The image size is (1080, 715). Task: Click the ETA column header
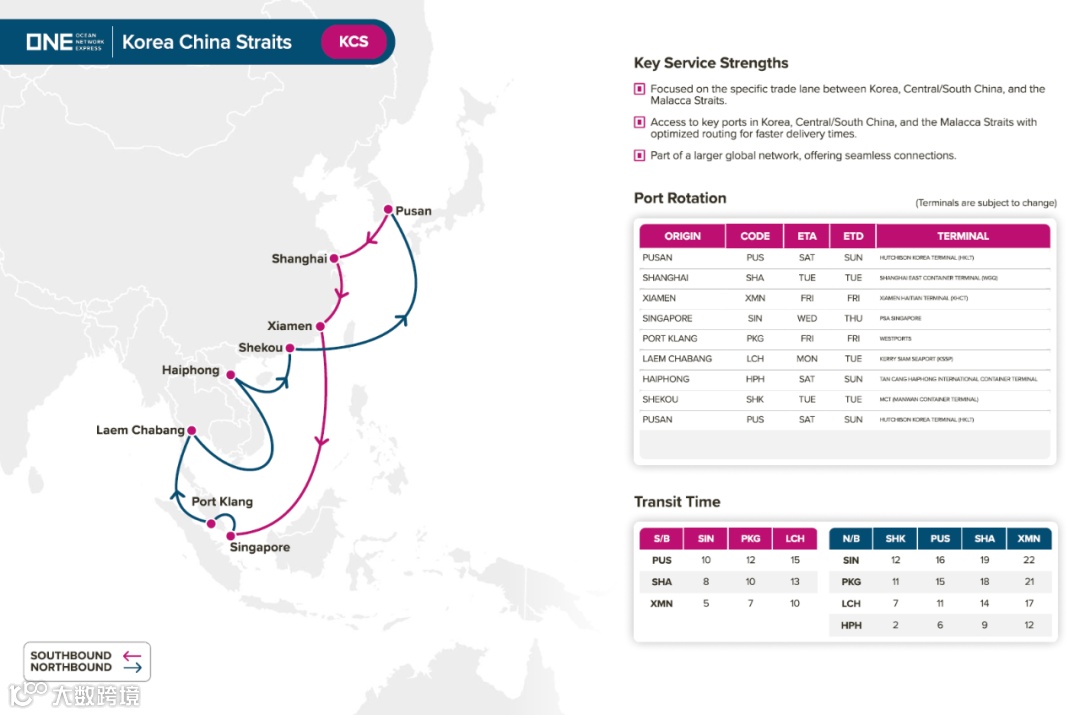pyautogui.click(x=807, y=236)
